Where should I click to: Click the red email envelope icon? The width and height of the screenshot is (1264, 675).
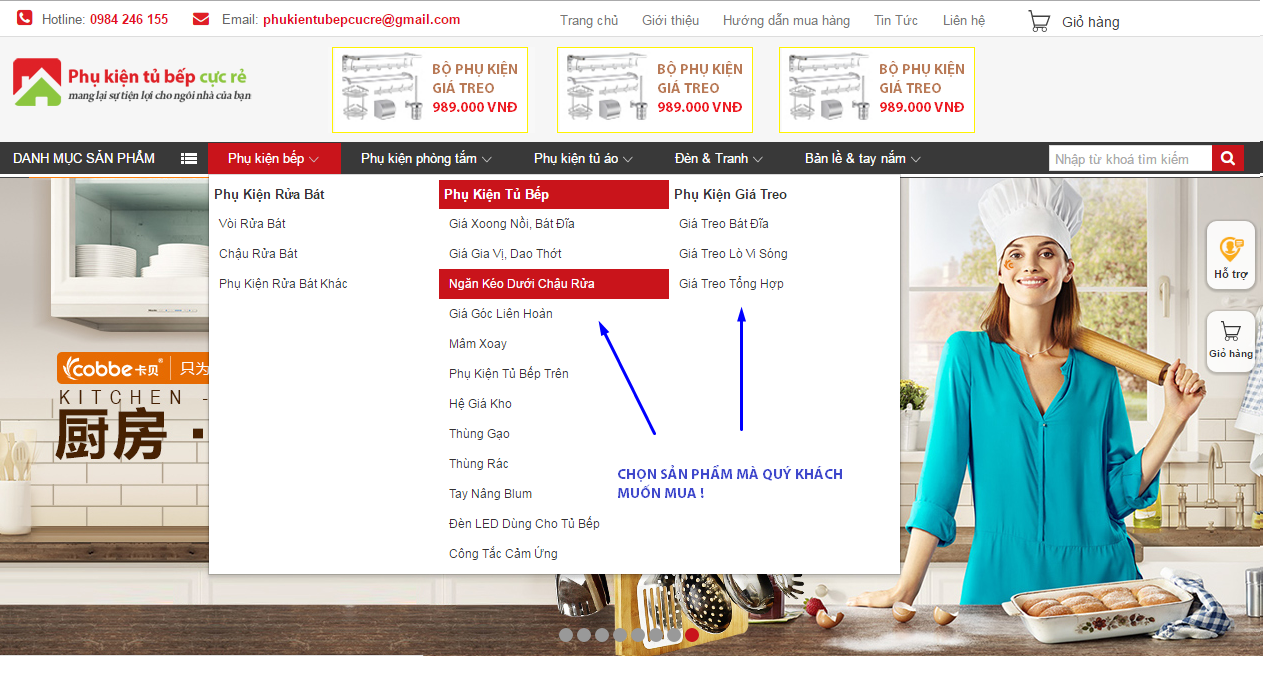(201, 19)
